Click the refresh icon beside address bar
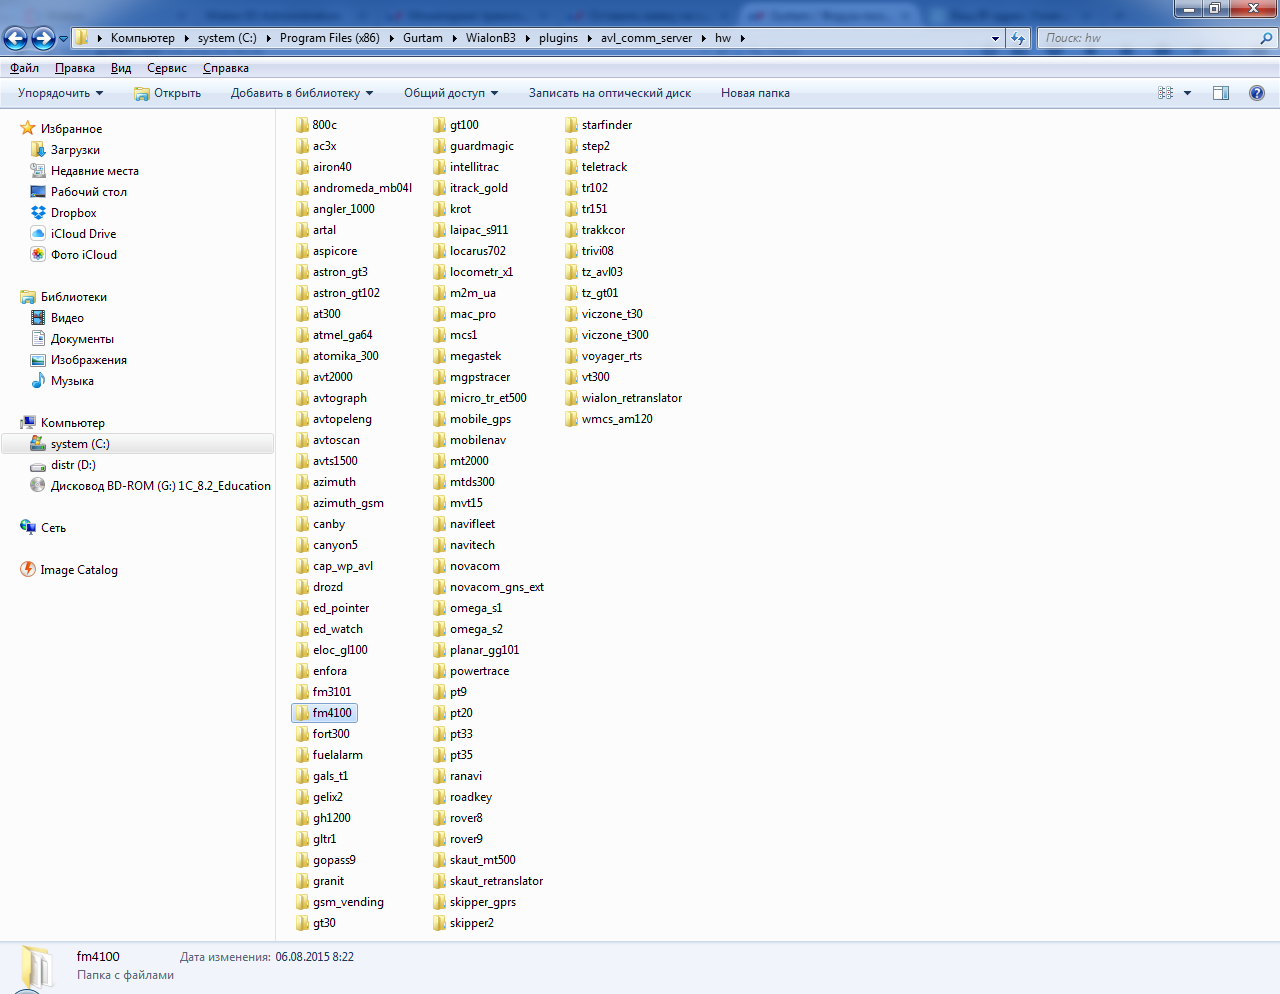 pyautogui.click(x=1018, y=38)
